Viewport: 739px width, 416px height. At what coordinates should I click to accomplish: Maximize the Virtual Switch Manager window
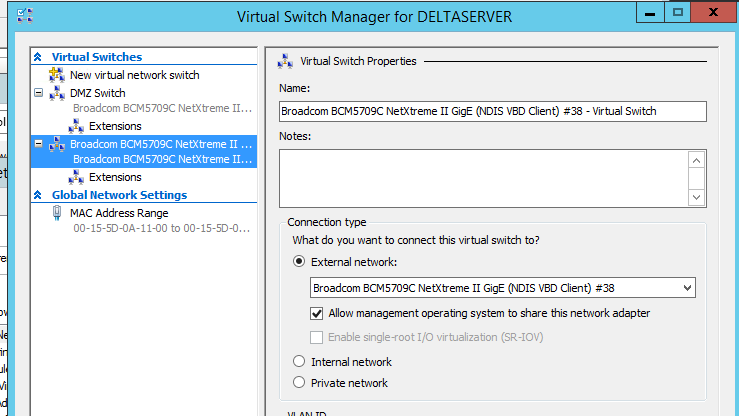(x=678, y=13)
